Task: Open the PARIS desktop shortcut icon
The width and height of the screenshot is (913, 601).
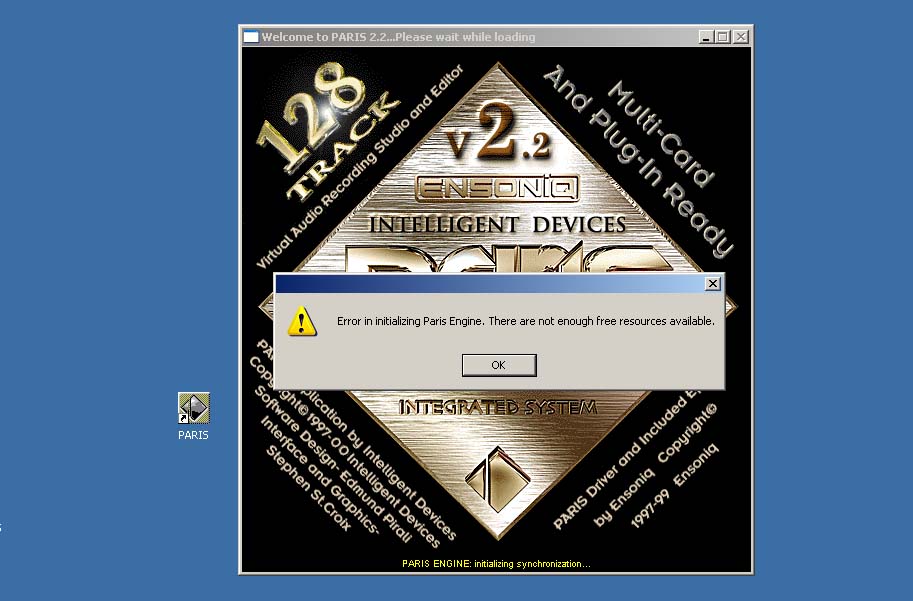Action: point(193,408)
